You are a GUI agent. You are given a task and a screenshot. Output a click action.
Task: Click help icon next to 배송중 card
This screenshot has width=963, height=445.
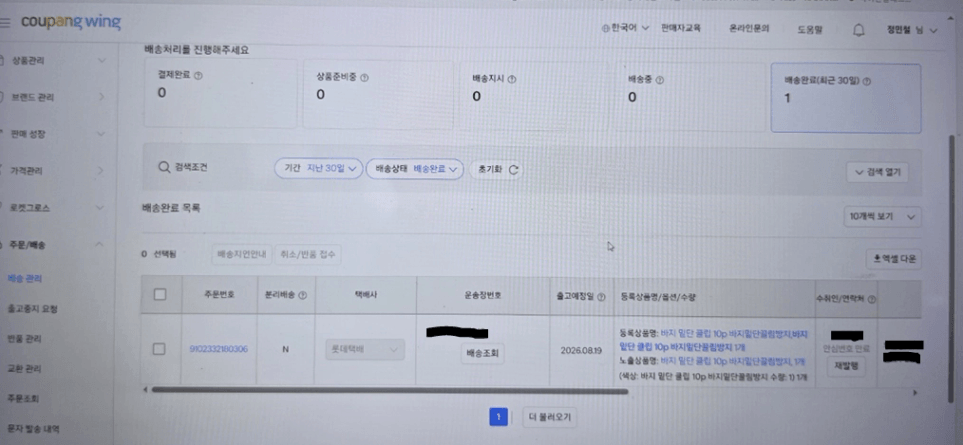pos(660,80)
